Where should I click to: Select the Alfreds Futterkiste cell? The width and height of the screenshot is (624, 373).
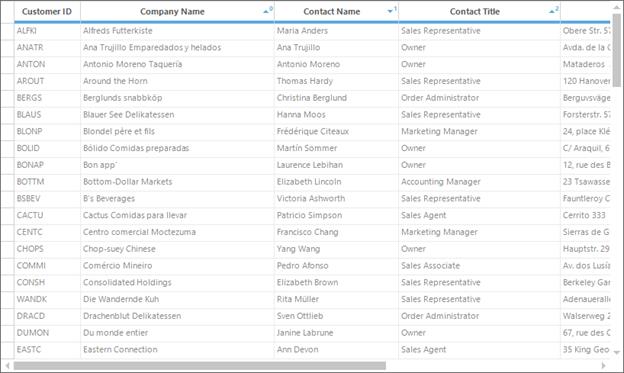click(x=177, y=31)
